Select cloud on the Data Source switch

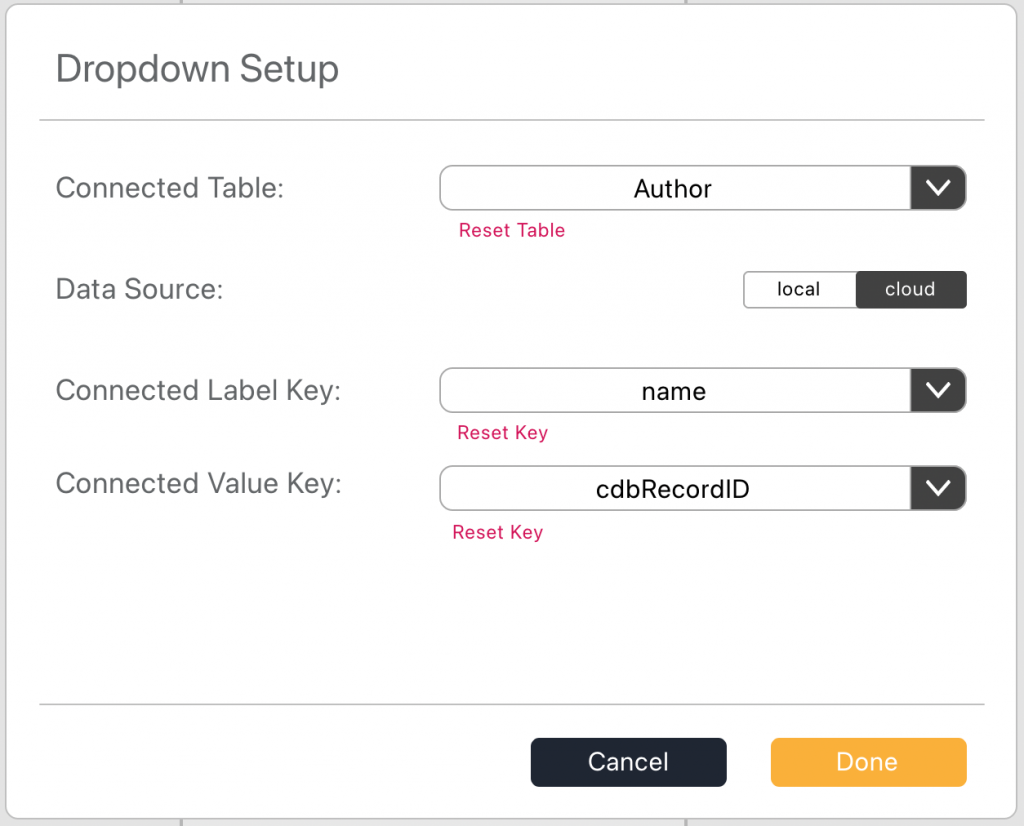pos(910,289)
